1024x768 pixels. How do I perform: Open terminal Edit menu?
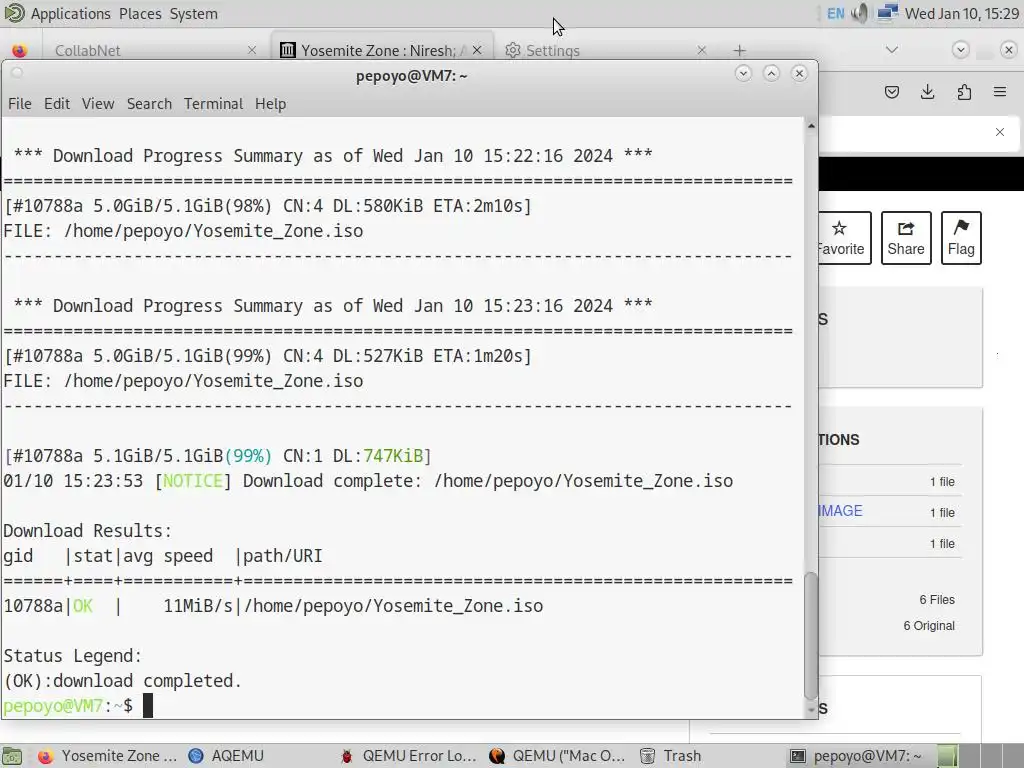pyautogui.click(x=57, y=104)
